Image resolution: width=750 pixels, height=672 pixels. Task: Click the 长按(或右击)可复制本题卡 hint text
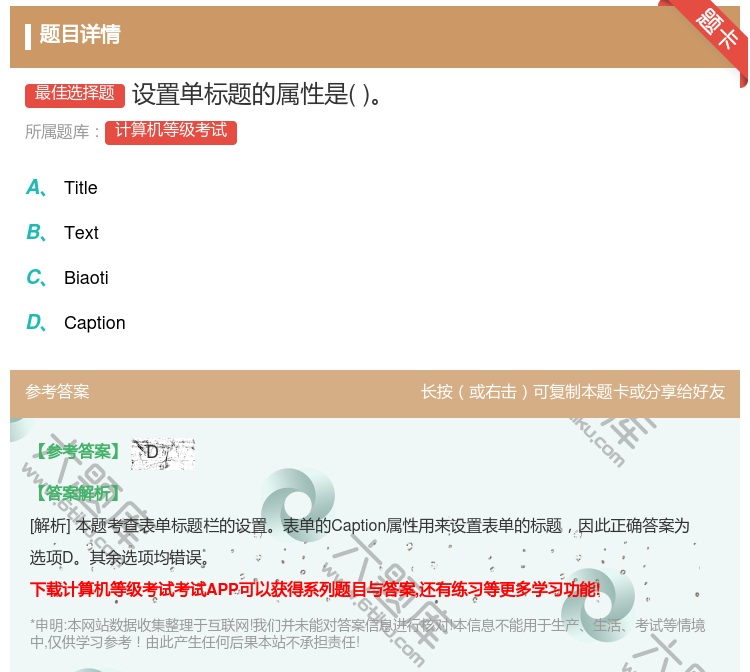(x=573, y=392)
